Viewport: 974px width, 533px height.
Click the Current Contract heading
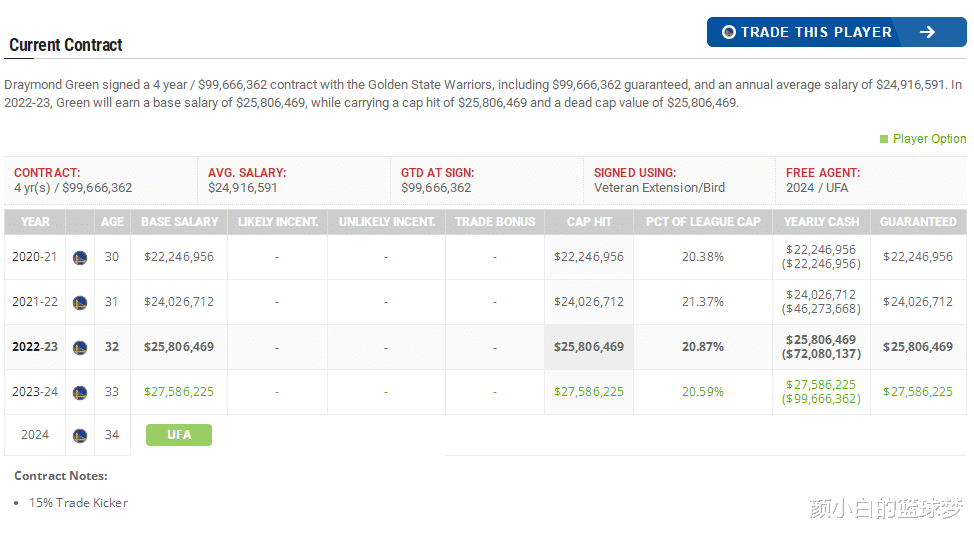[66, 45]
